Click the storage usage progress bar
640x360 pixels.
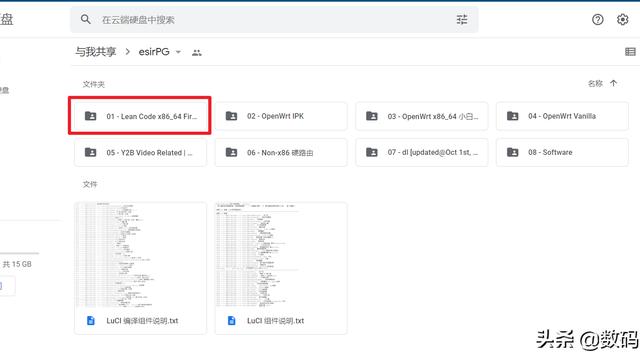click(20, 253)
